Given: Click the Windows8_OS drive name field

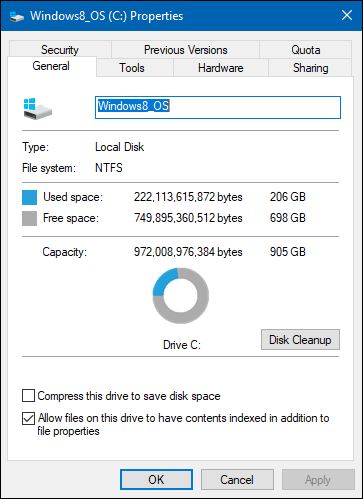Looking at the screenshot, I should [218, 107].
